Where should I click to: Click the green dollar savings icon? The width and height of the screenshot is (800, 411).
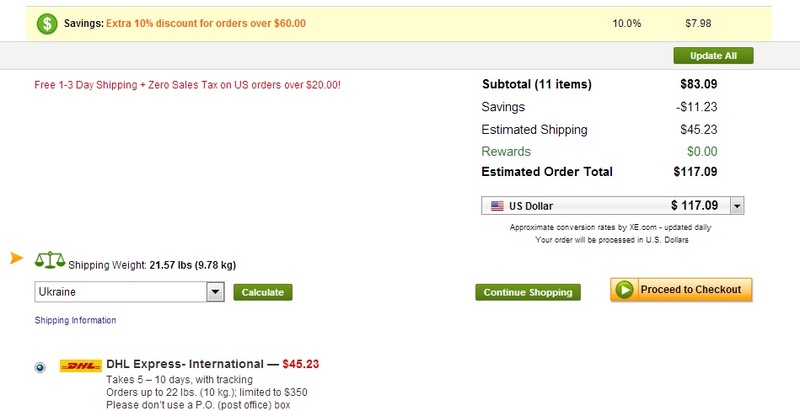click(47, 23)
